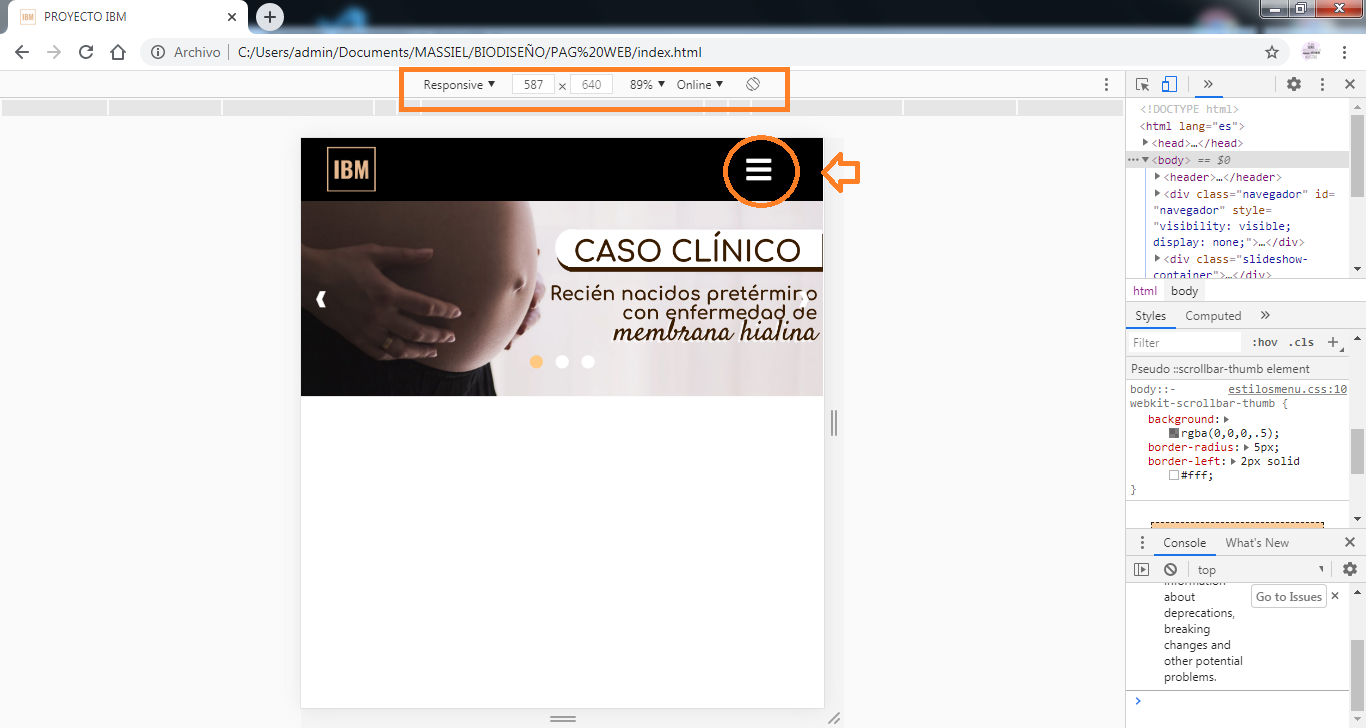The width and height of the screenshot is (1366, 728).
Task: Toggle the DevTools inspect element tool
Action: (1143, 85)
